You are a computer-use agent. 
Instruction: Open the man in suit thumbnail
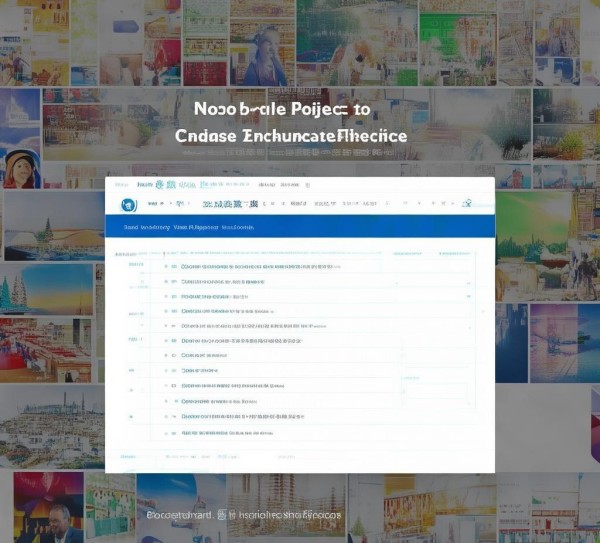(48, 507)
